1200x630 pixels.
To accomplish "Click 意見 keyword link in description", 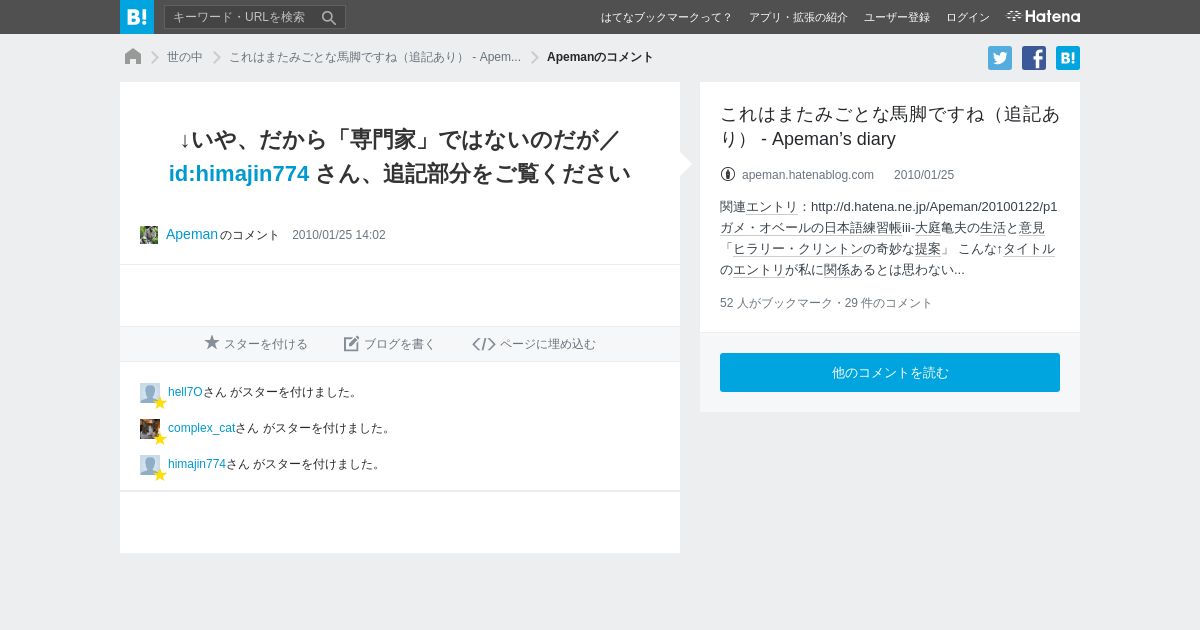I will [x=1032, y=228].
